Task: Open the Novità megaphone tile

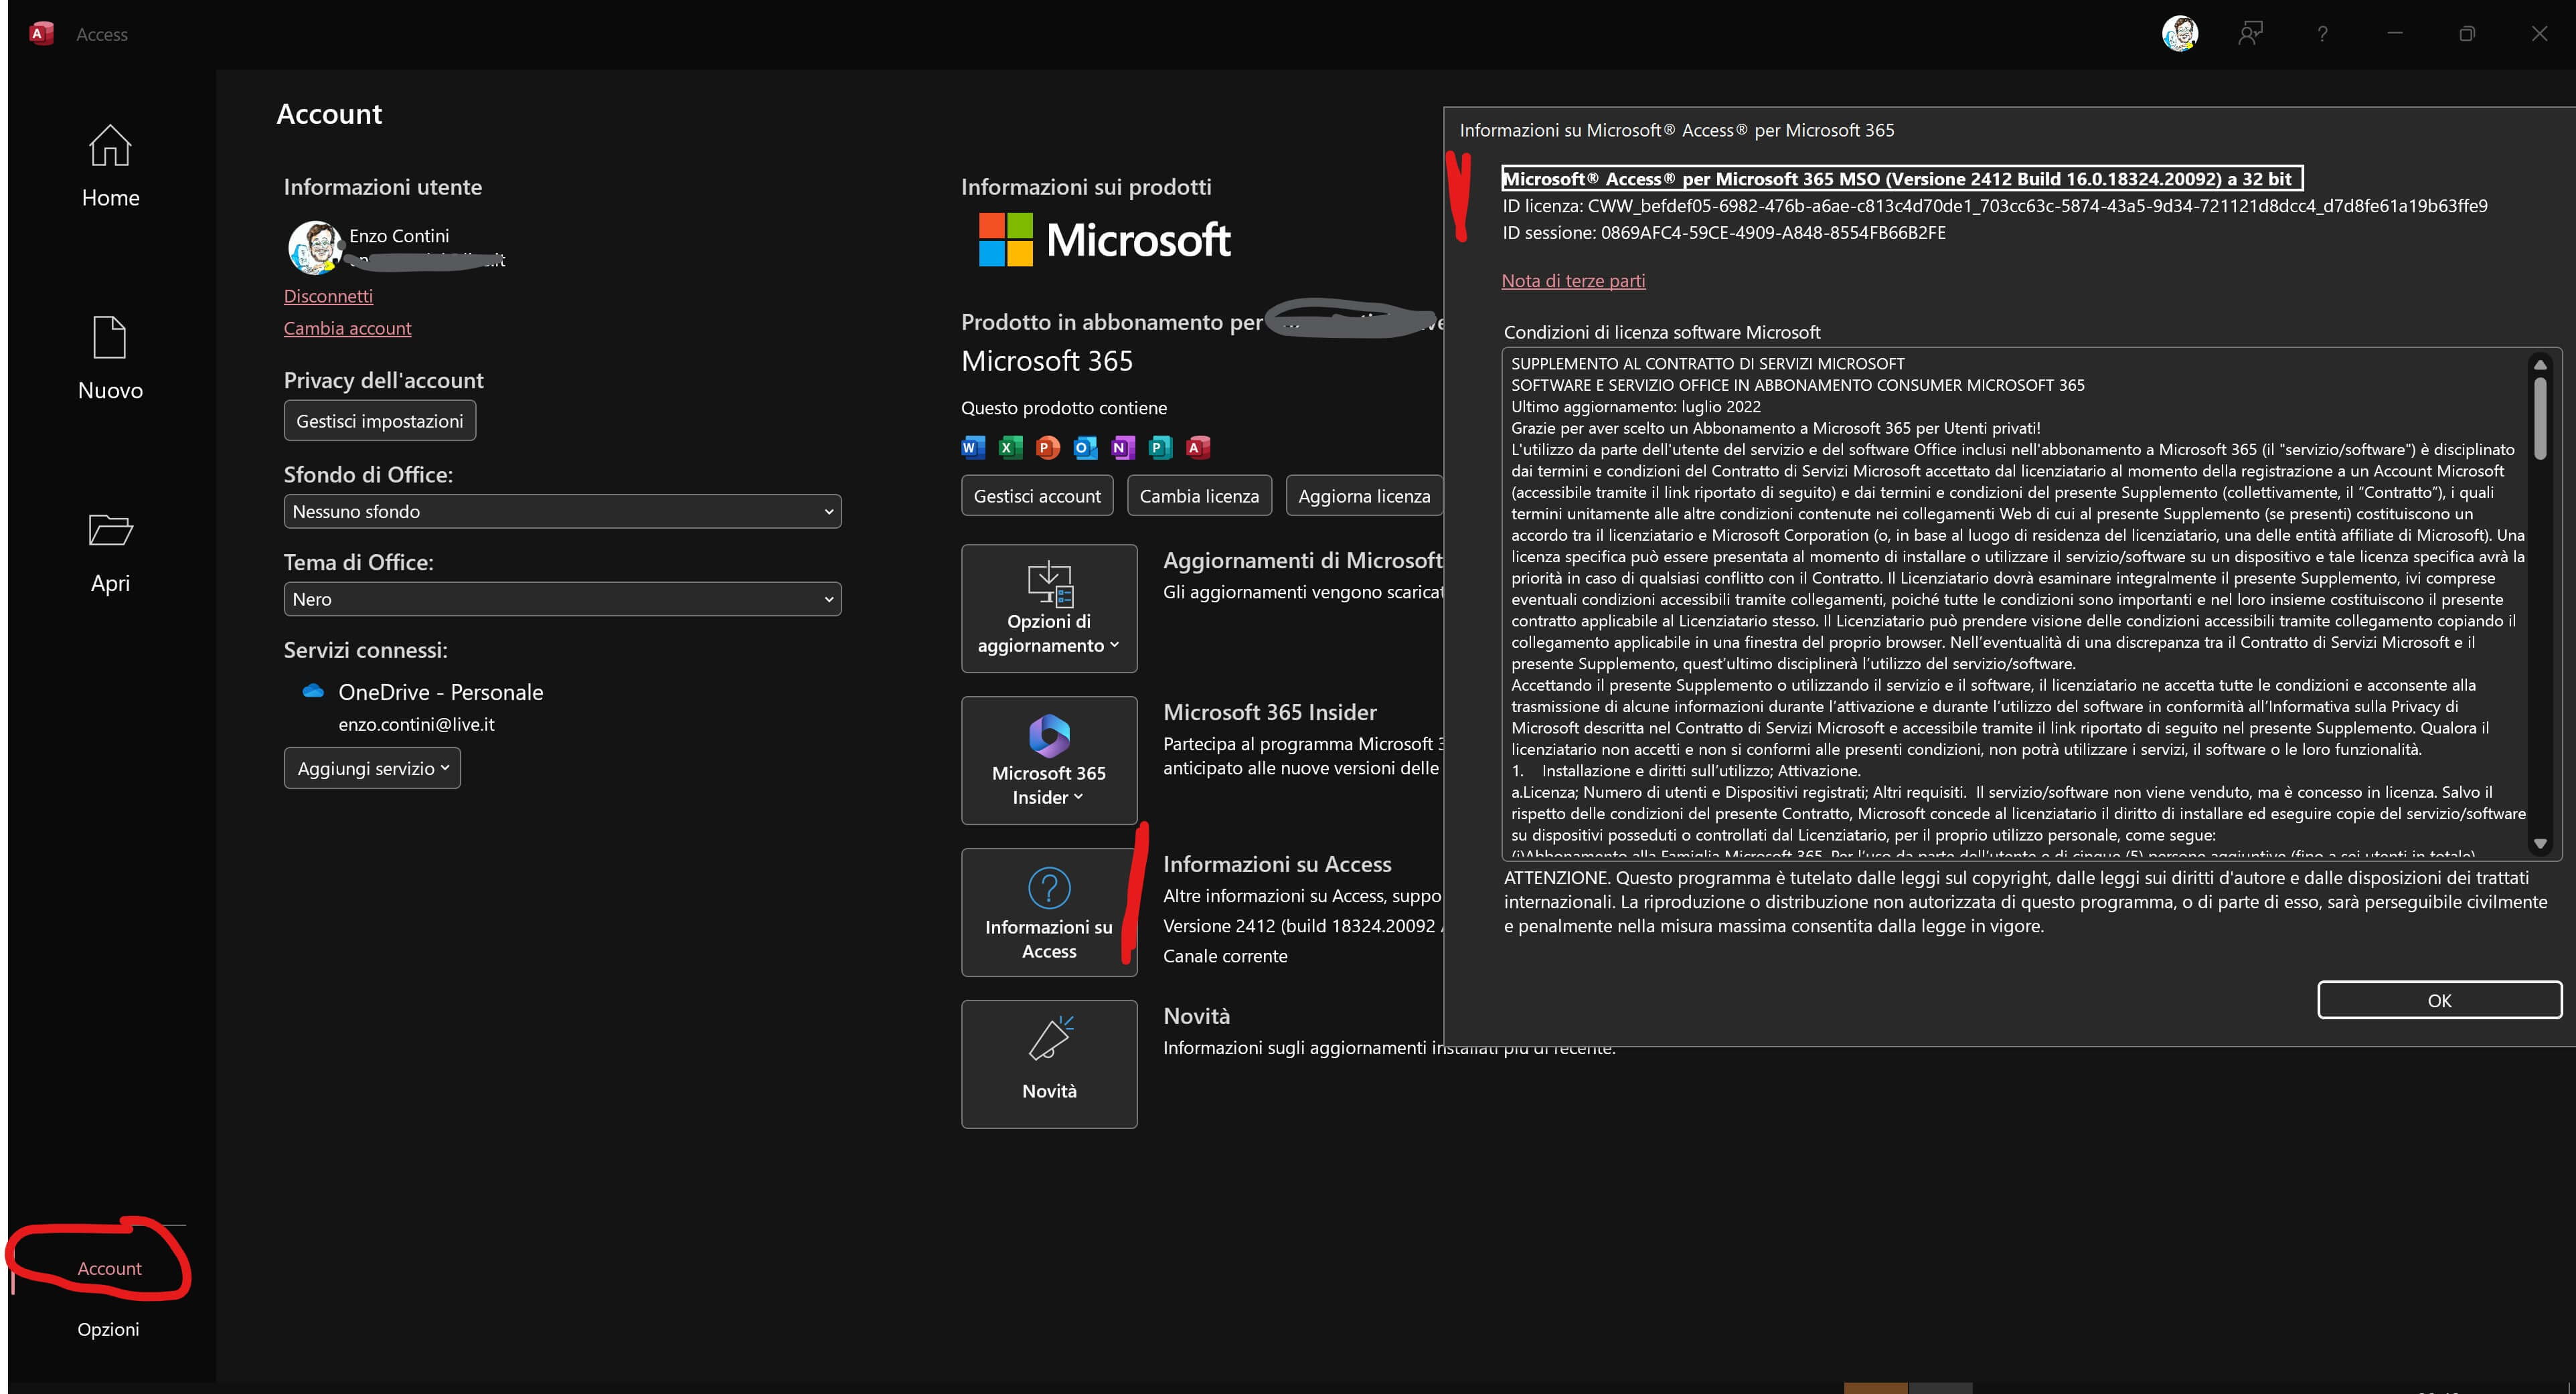Action: pyautogui.click(x=1049, y=1064)
